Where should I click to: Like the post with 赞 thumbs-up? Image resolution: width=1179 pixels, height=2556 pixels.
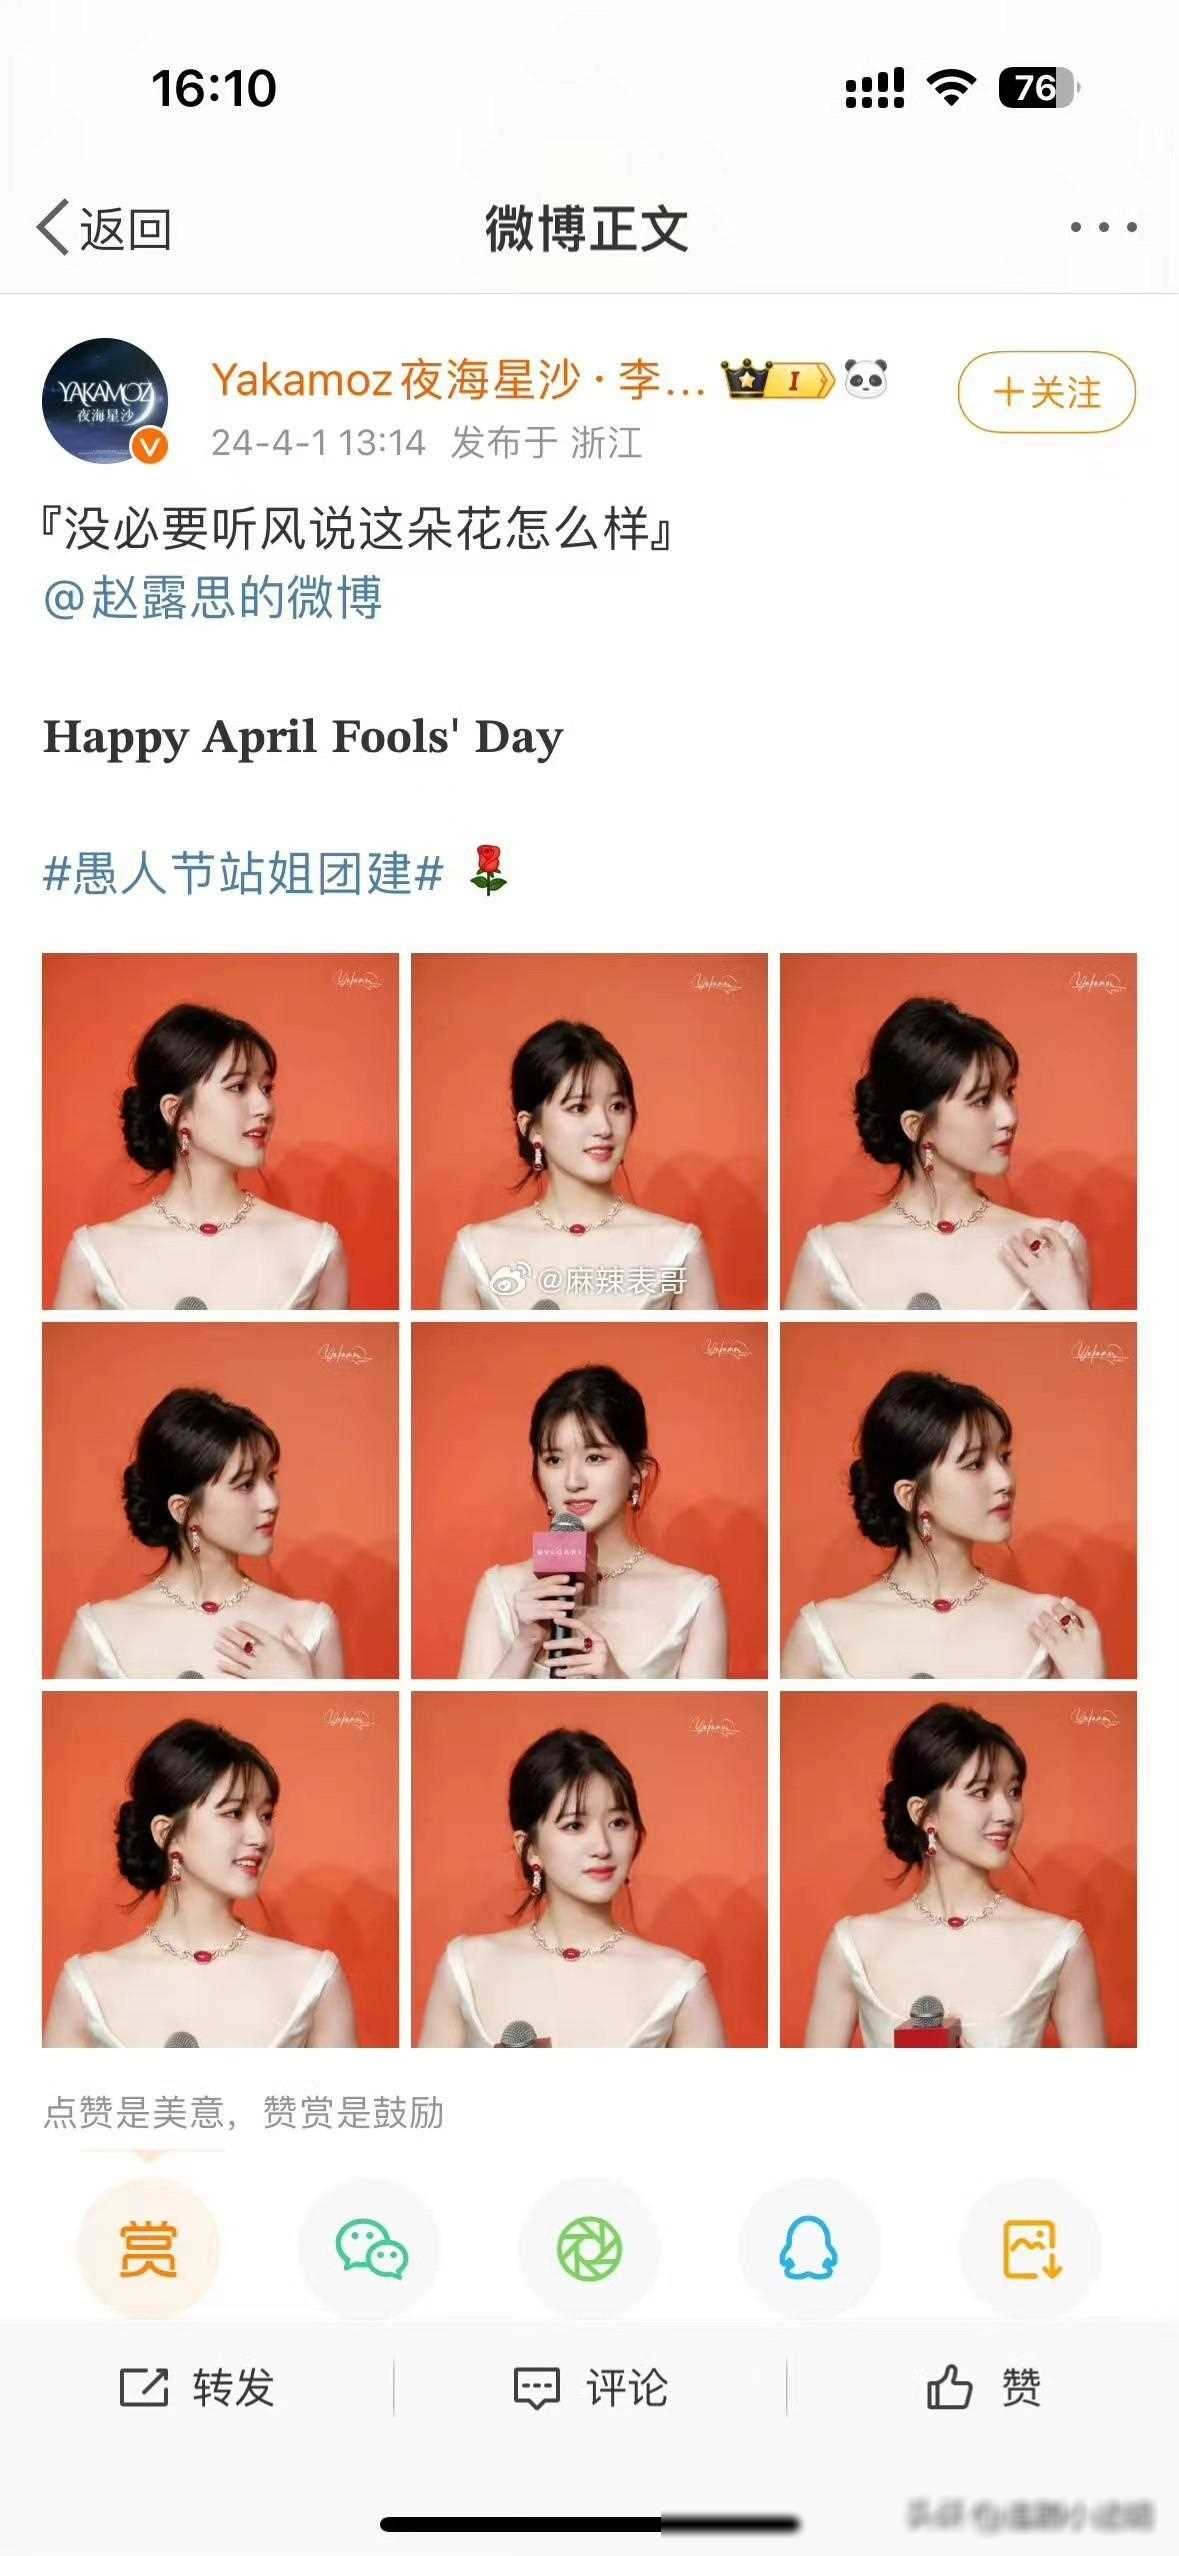pyautogui.click(x=983, y=2387)
